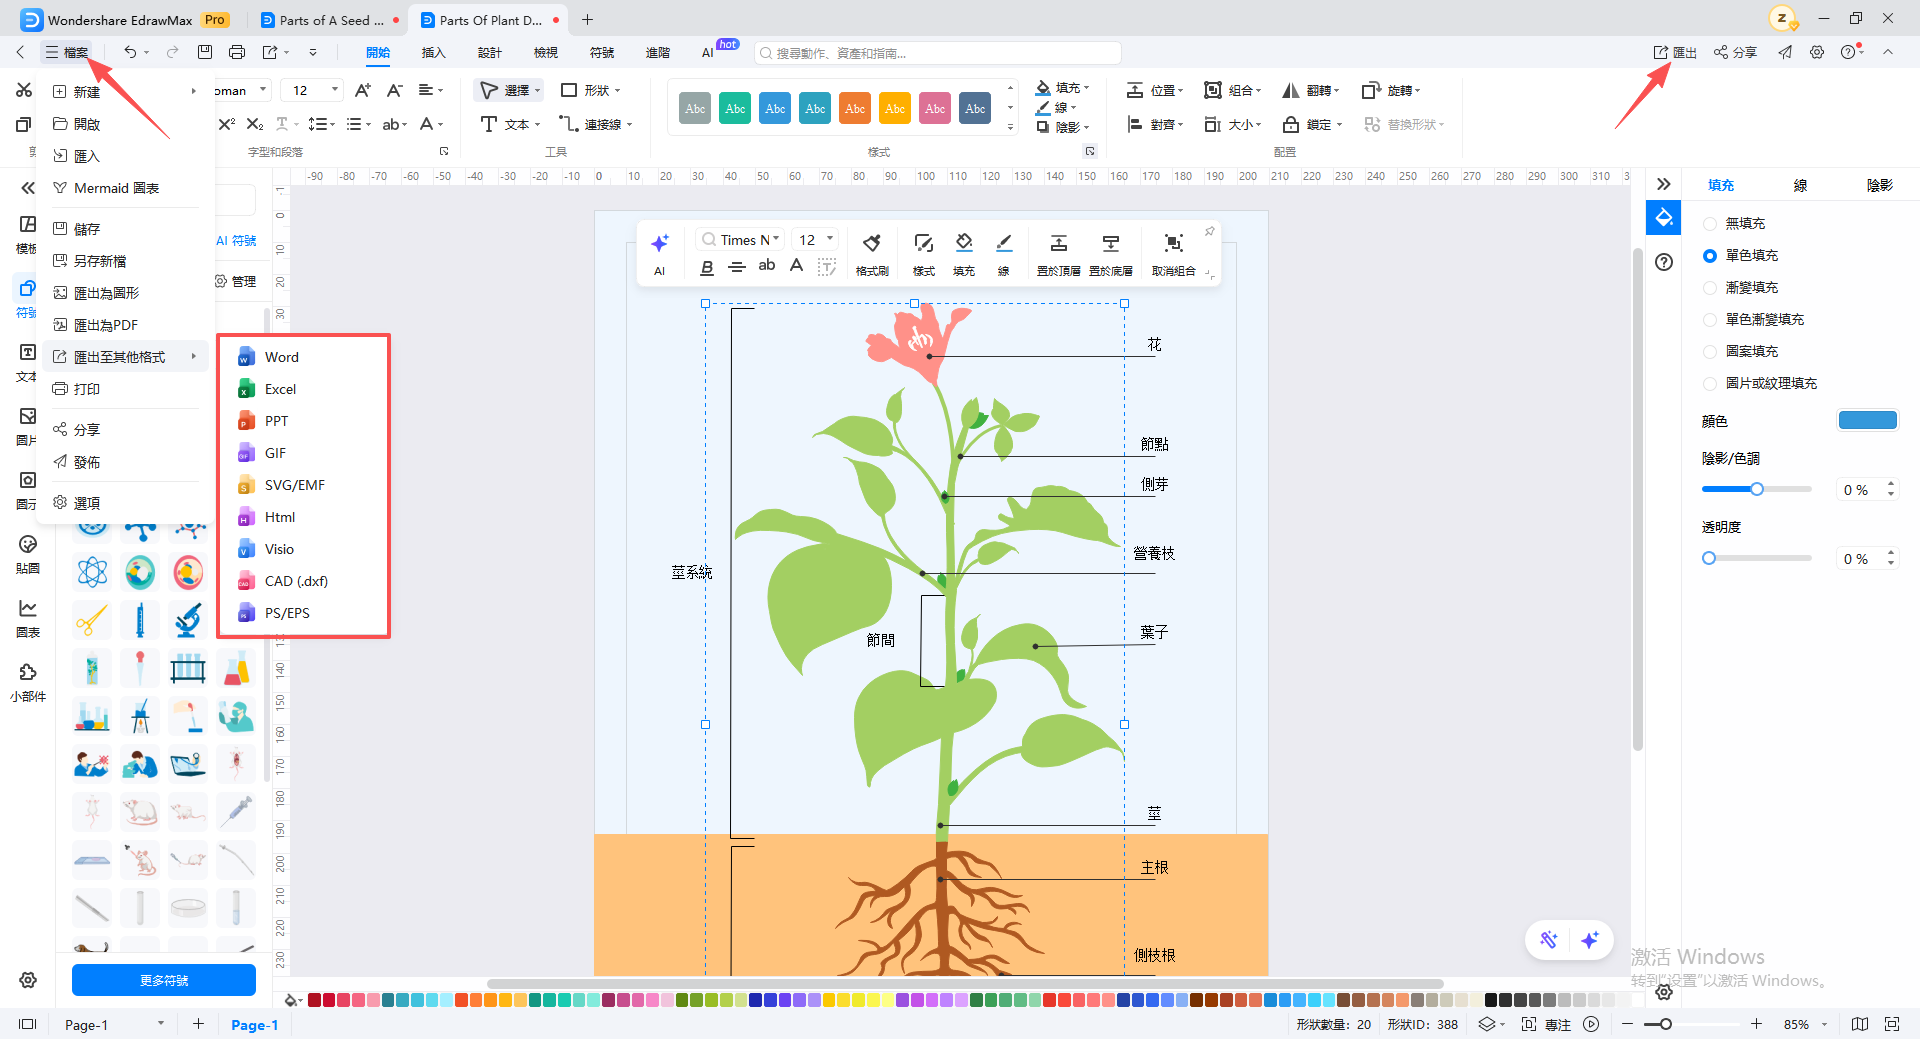
Task: Click the save disk icon in top bar
Action: click(x=205, y=52)
